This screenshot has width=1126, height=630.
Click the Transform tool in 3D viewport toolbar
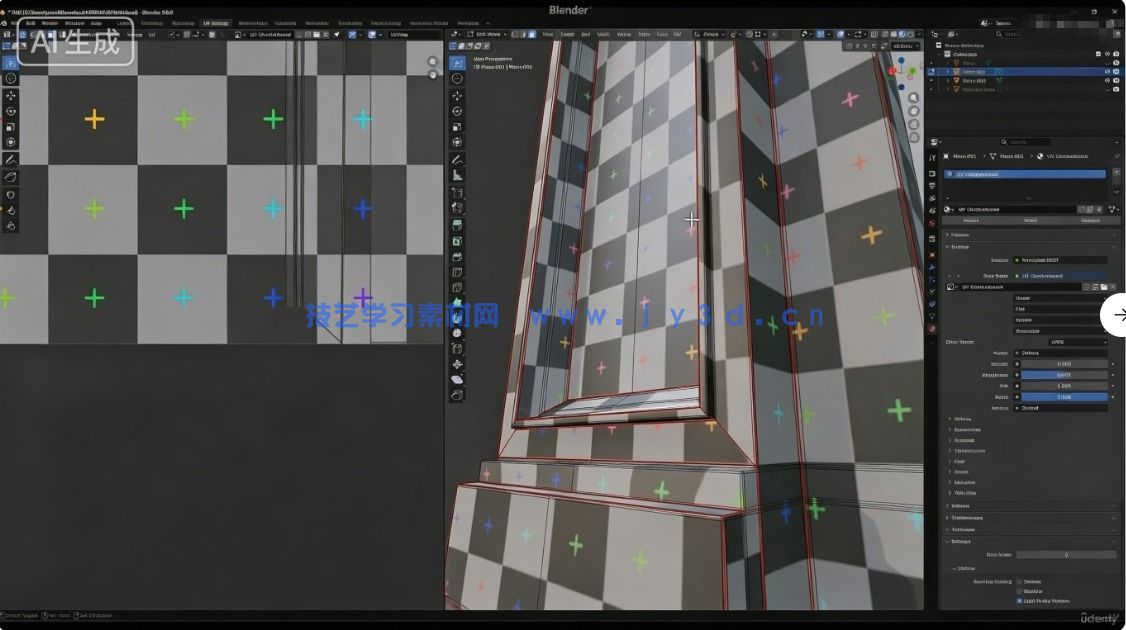coord(457,143)
